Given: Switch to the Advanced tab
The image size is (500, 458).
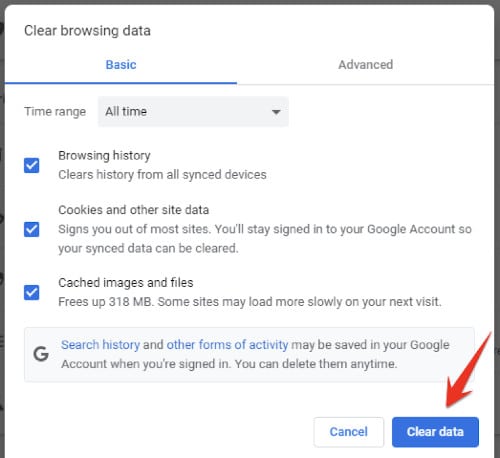Looking at the screenshot, I should pyautogui.click(x=366, y=65).
